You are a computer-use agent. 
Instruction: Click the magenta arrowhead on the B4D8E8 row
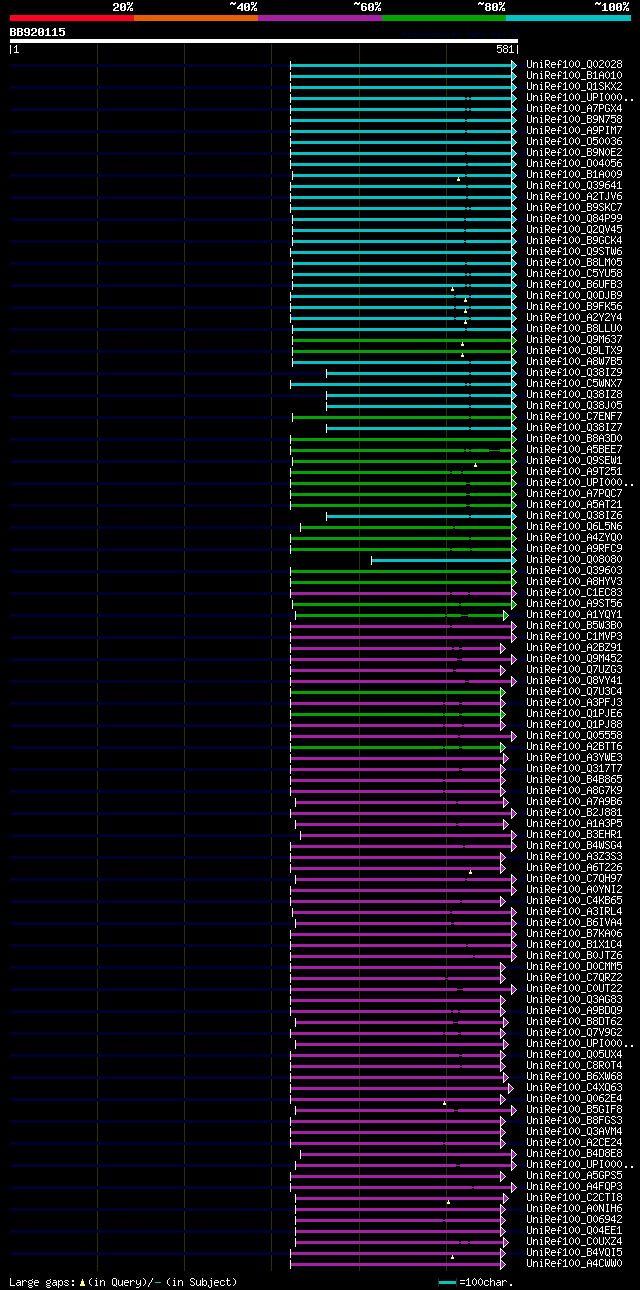coord(514,1153)
